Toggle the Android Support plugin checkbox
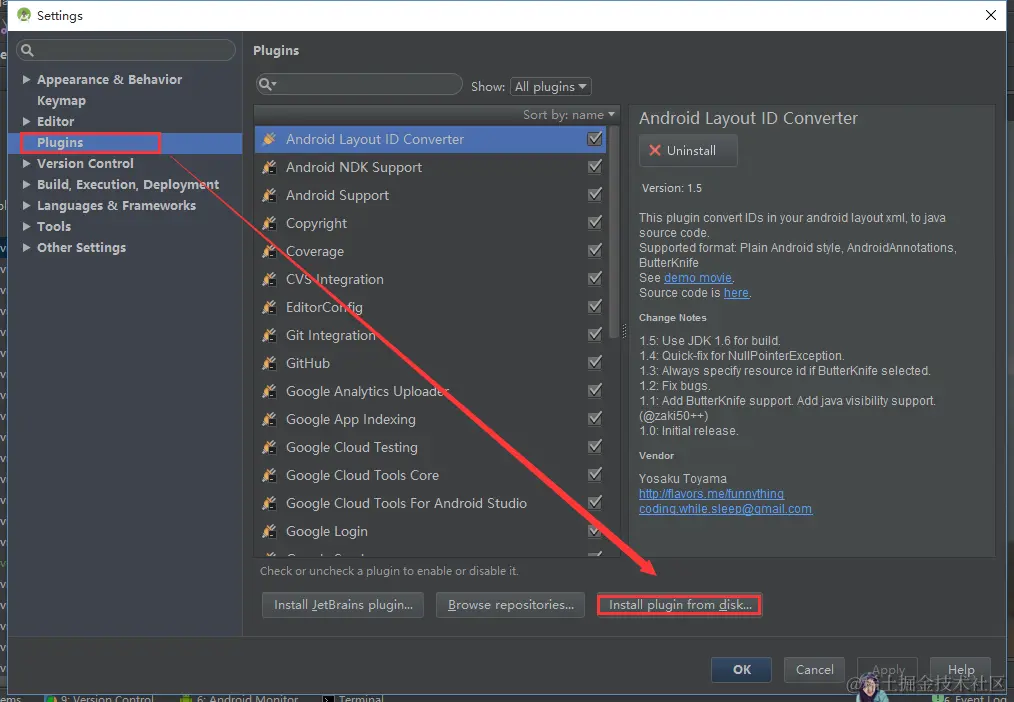 (x=594, y=194)
